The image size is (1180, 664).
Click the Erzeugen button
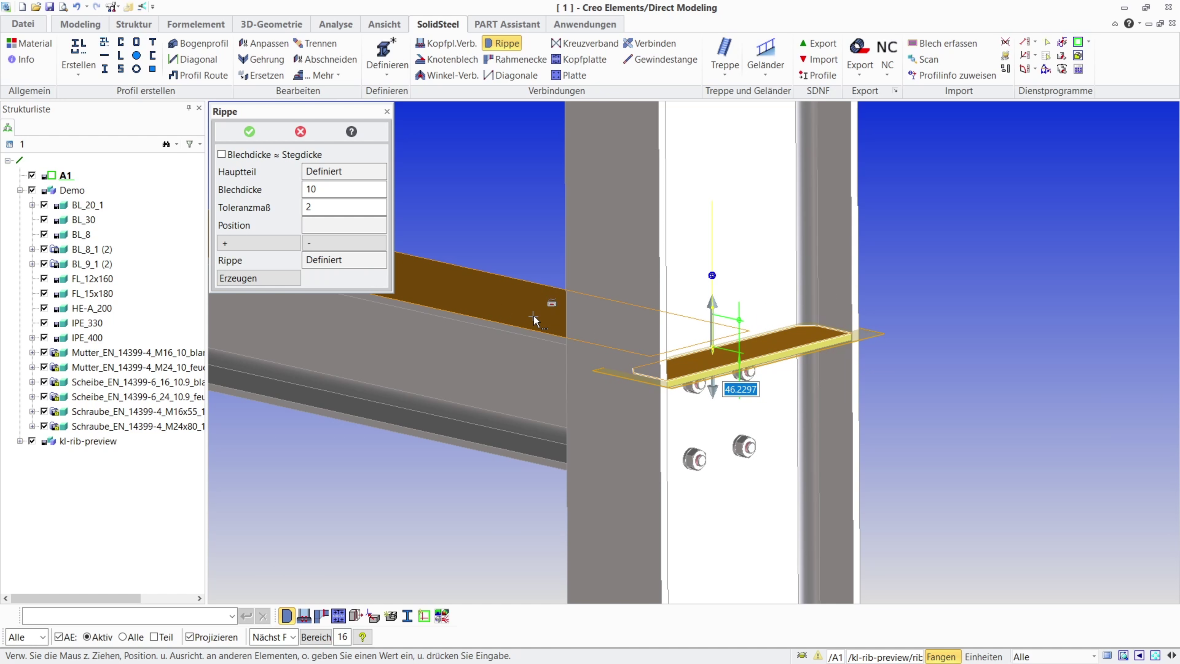(258, 279)
